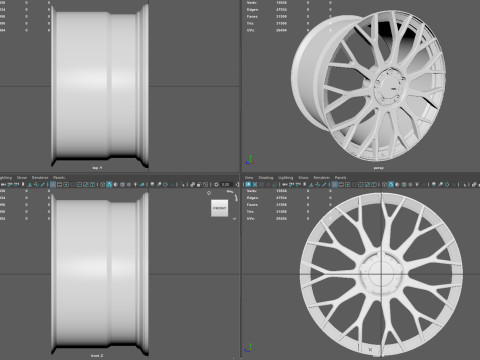This screenshot has width=480, height=360.
Task: Toggle isolate select in the FRONT-cube panel
Action: [183, 184]
